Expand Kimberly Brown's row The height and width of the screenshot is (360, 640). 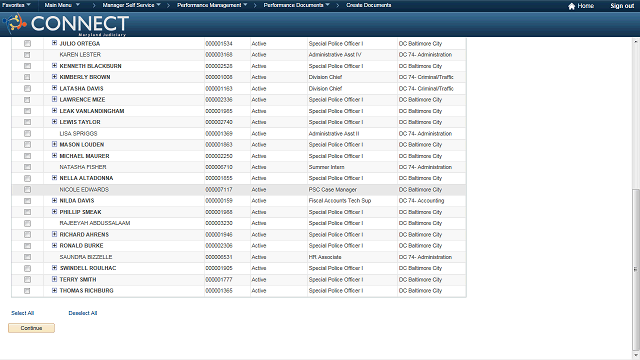(x=54, y=77)
